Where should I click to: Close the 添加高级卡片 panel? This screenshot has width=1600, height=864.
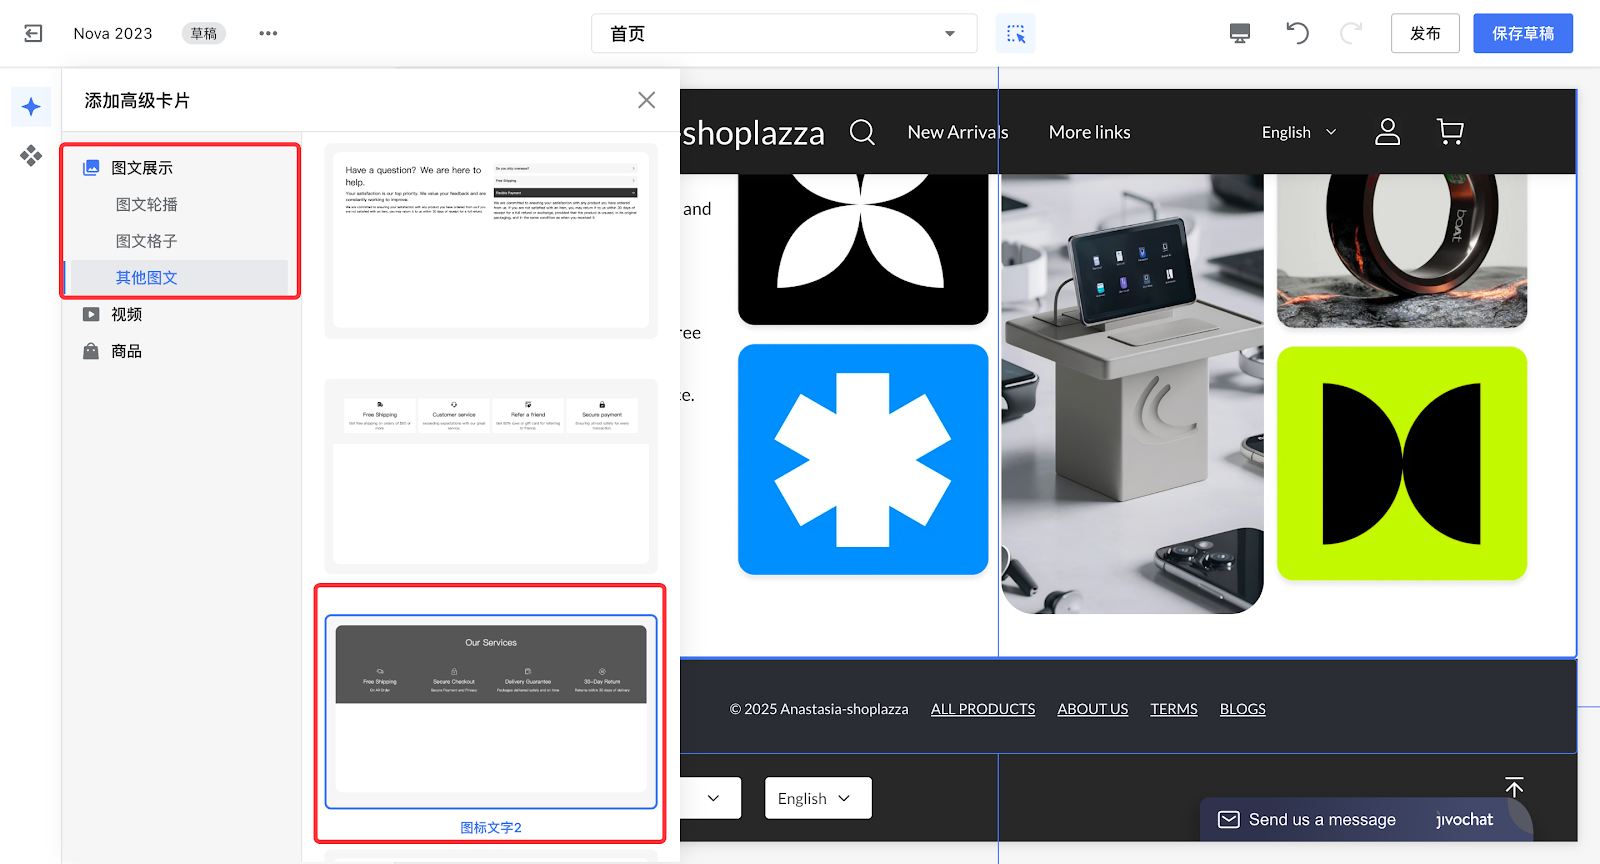[x=646, y=100]
